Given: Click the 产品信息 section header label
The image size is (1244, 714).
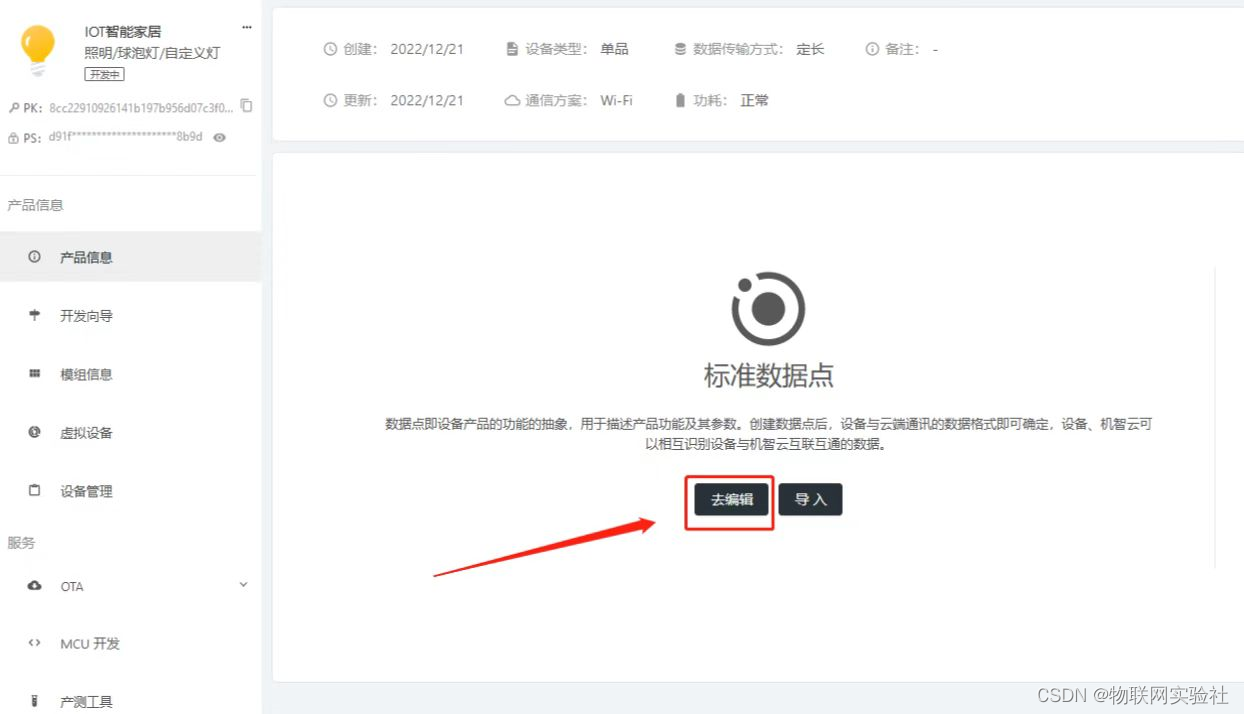Looking at the screenshot, I should (x=35, y=205).
